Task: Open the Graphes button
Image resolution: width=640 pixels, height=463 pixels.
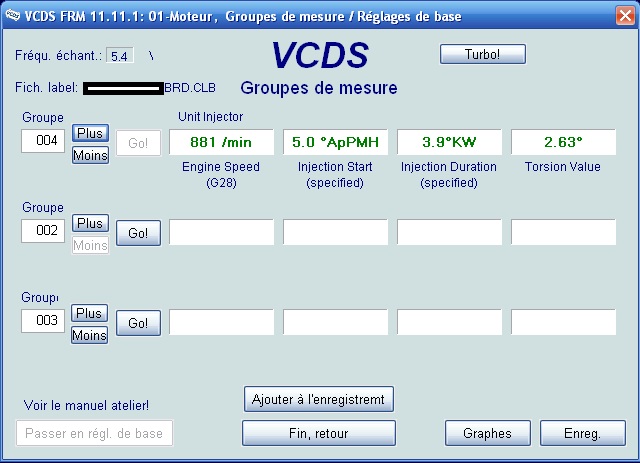Action: (487, 433)
